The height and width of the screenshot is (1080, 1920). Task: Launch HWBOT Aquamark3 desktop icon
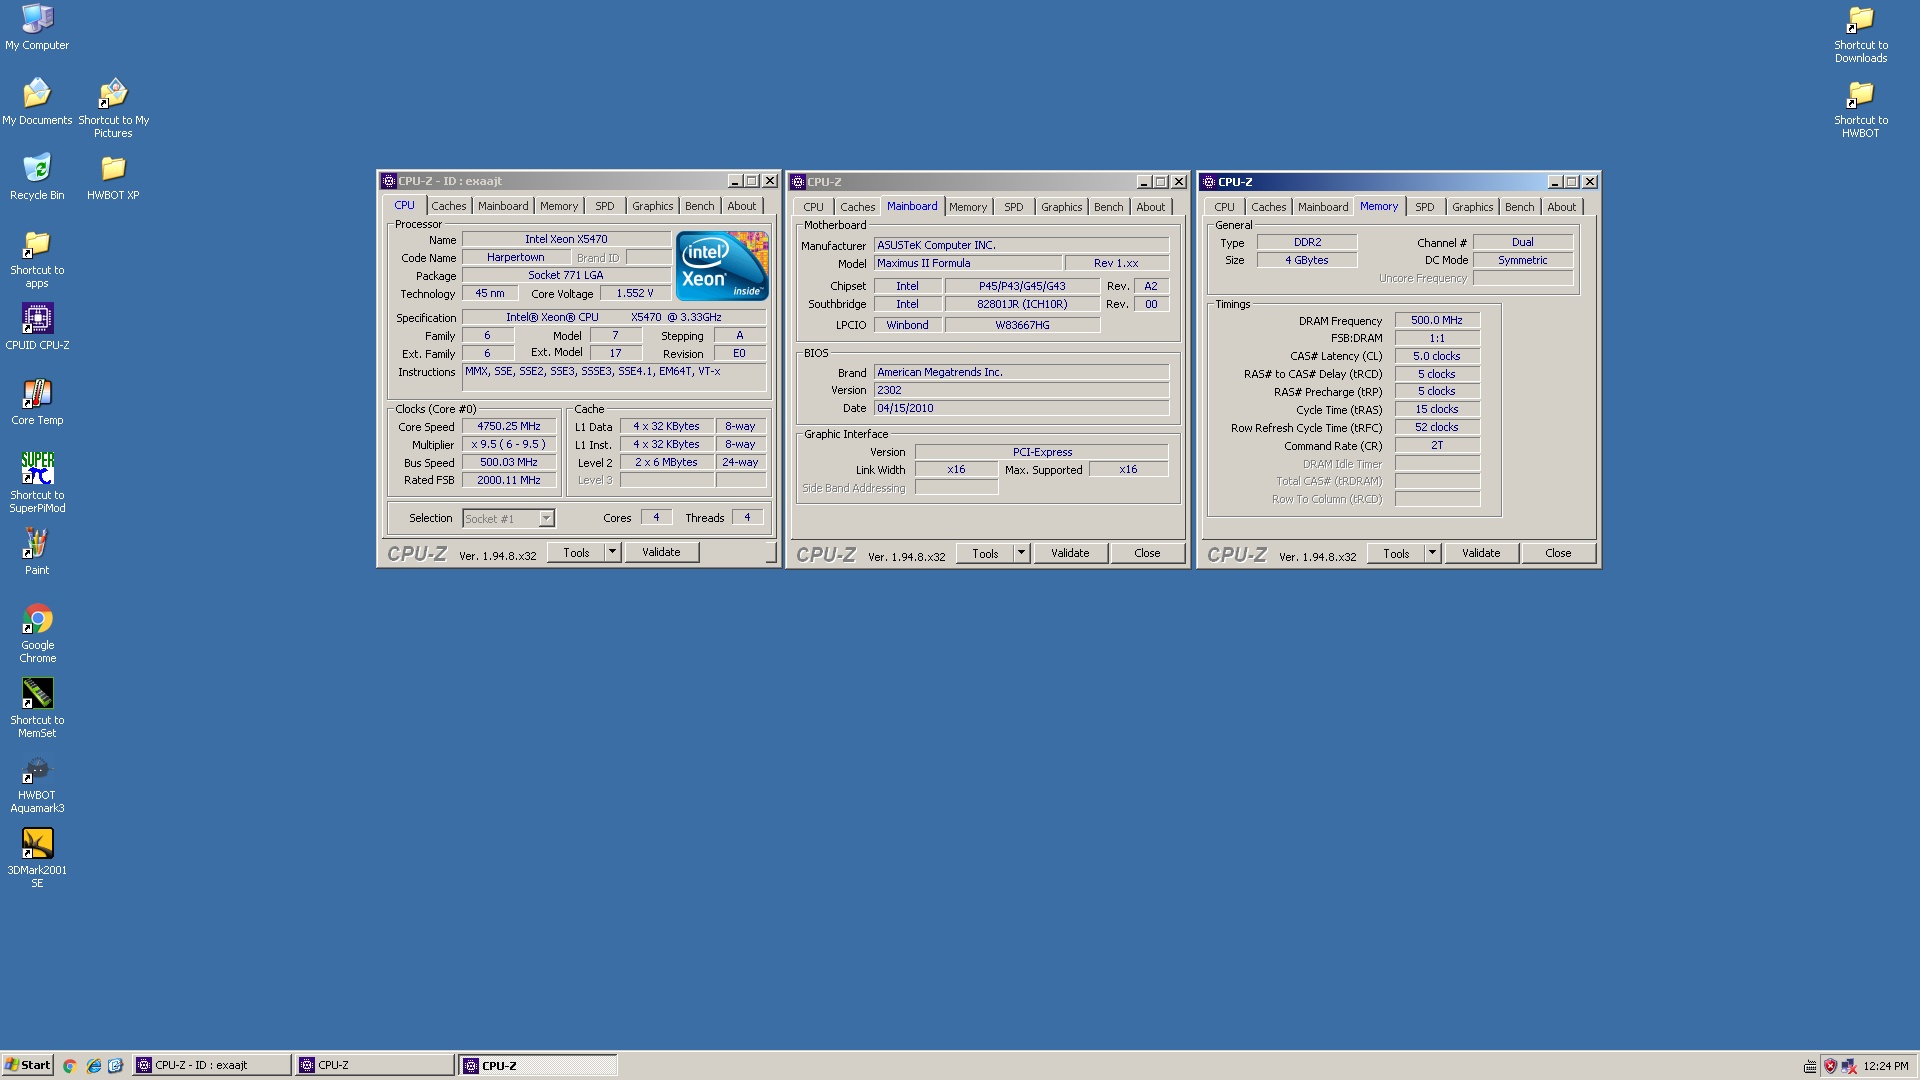(x=37, y=783)
